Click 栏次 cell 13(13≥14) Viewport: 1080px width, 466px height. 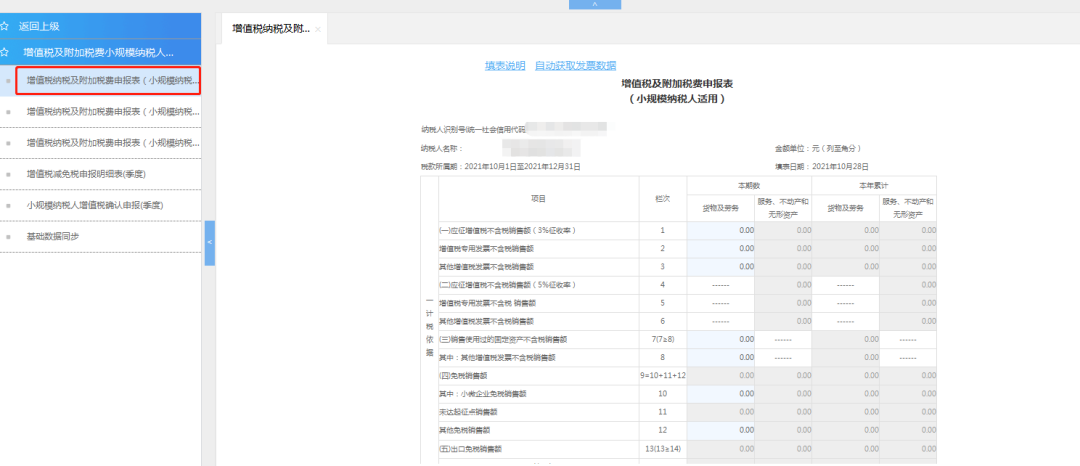click(663, 449)
